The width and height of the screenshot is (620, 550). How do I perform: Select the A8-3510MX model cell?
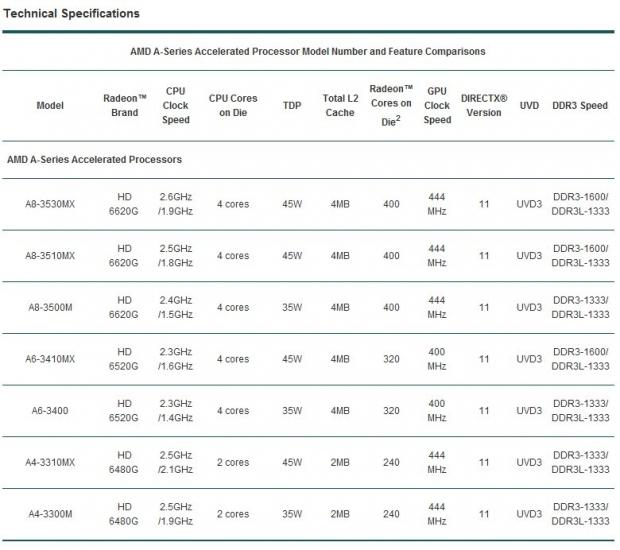(50, 256)
